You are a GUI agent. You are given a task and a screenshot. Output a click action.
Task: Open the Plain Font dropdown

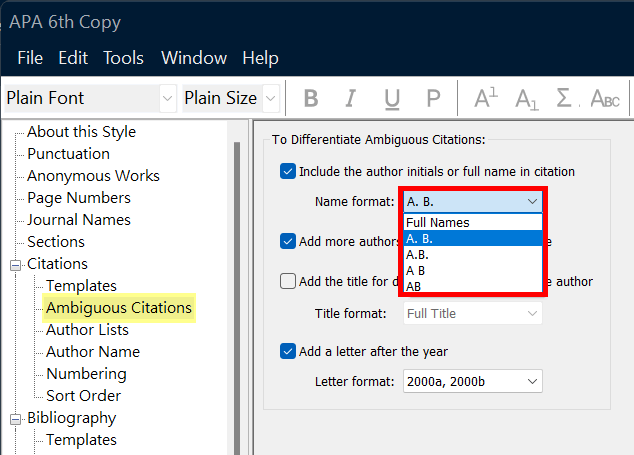[167, 98]
